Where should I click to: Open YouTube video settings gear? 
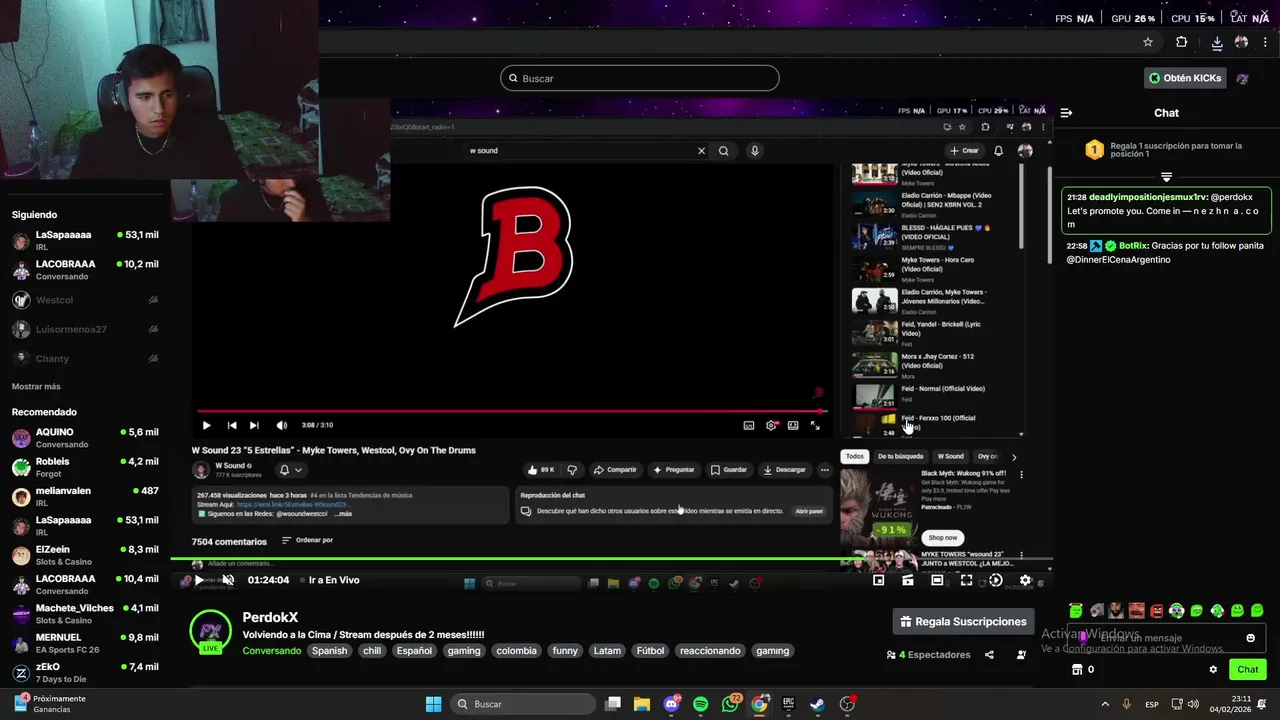pos(771,425)
